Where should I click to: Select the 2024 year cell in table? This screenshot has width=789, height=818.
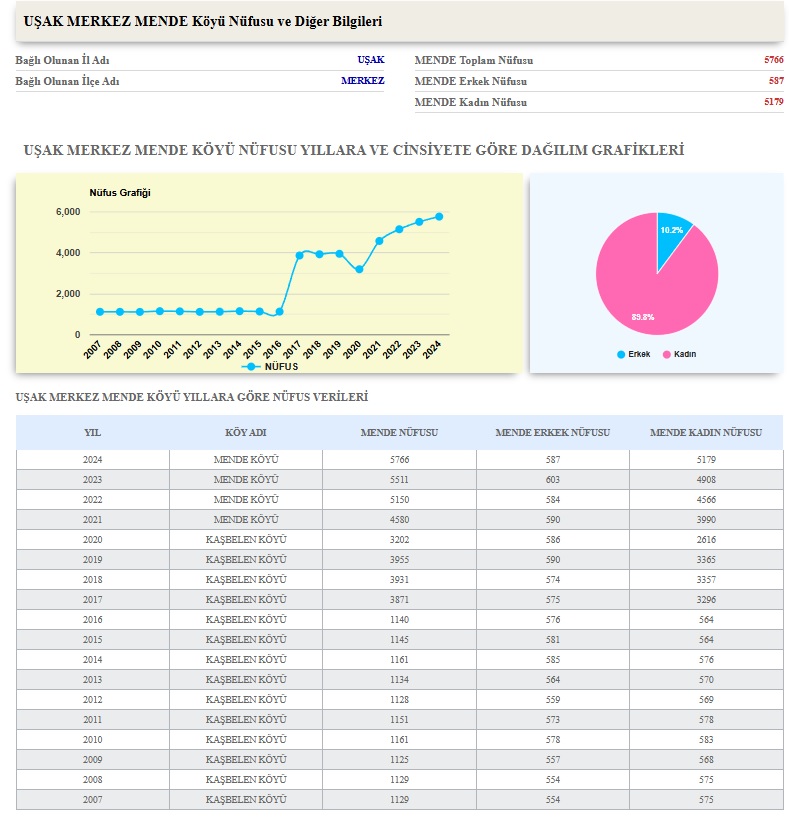pyautogui.click(x=92, y=459)
